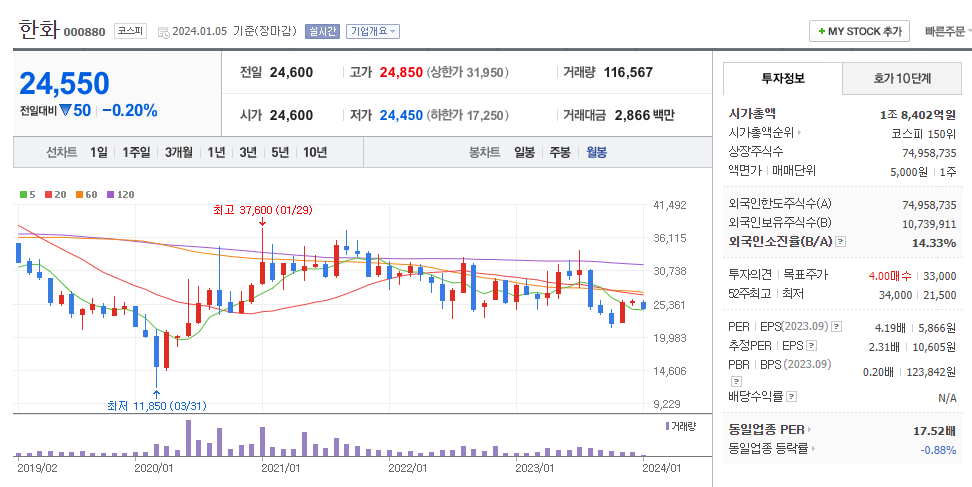This screenshot has height=487, width=972.
Task: Click the 41,492 y-axis price label
Action: [x=670, y=205]
